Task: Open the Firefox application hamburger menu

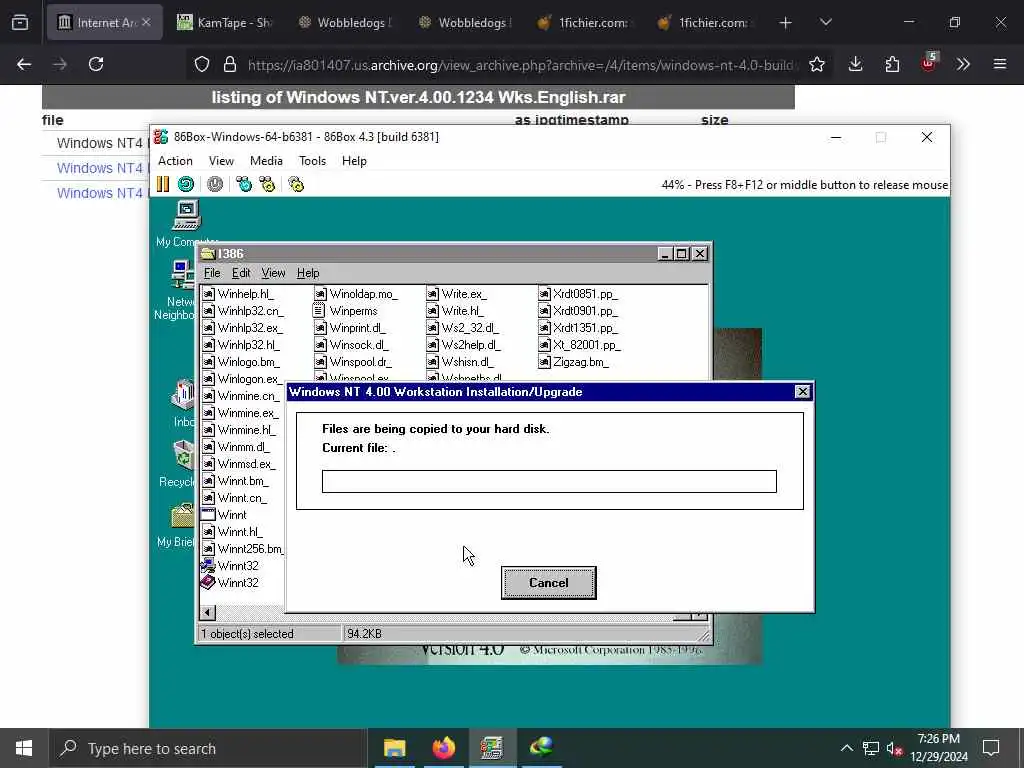Action: (1000, 64)
